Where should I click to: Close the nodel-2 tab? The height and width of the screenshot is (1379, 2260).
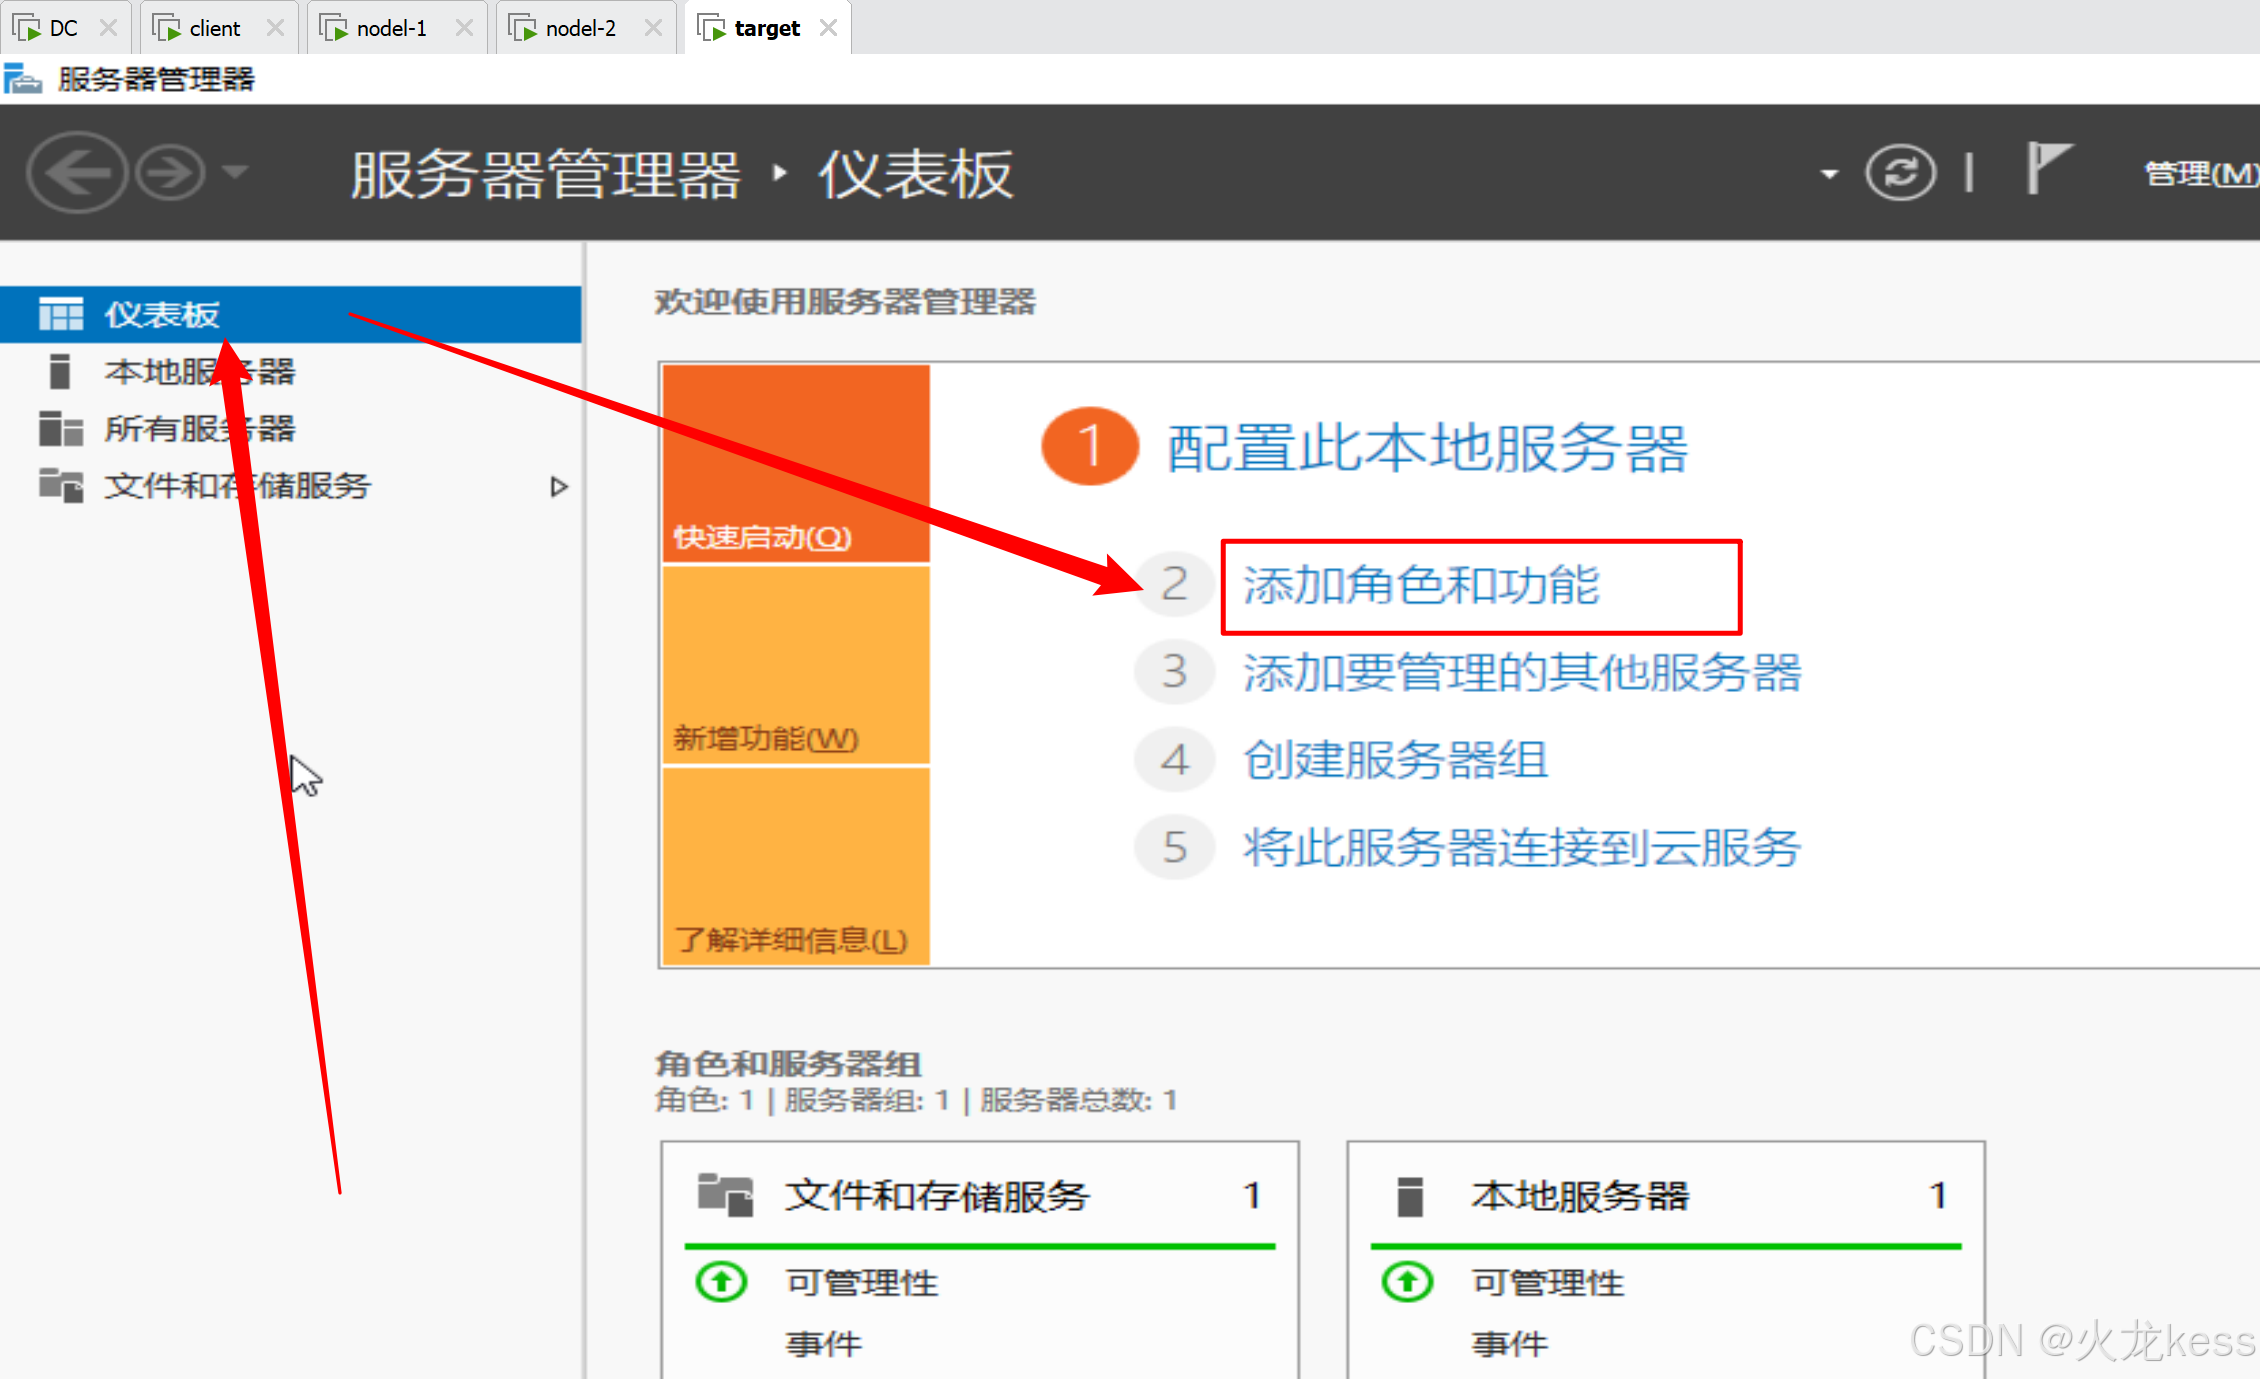(653, 28)
